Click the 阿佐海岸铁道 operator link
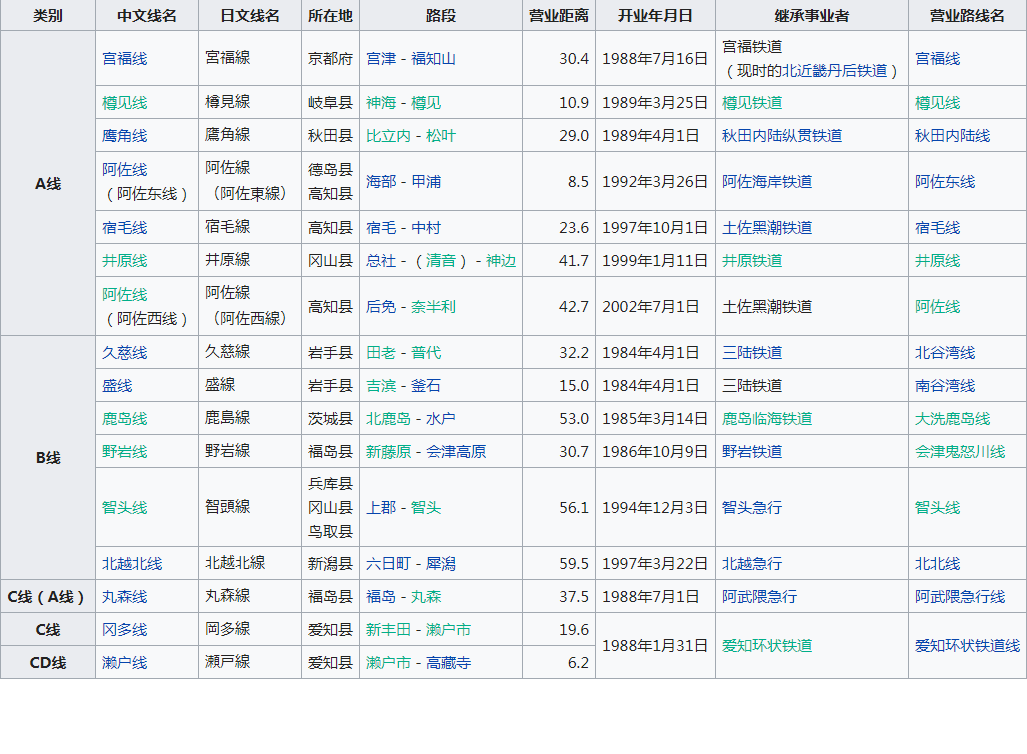Viewport: 1027px width, 754px height. coord(767,181)
